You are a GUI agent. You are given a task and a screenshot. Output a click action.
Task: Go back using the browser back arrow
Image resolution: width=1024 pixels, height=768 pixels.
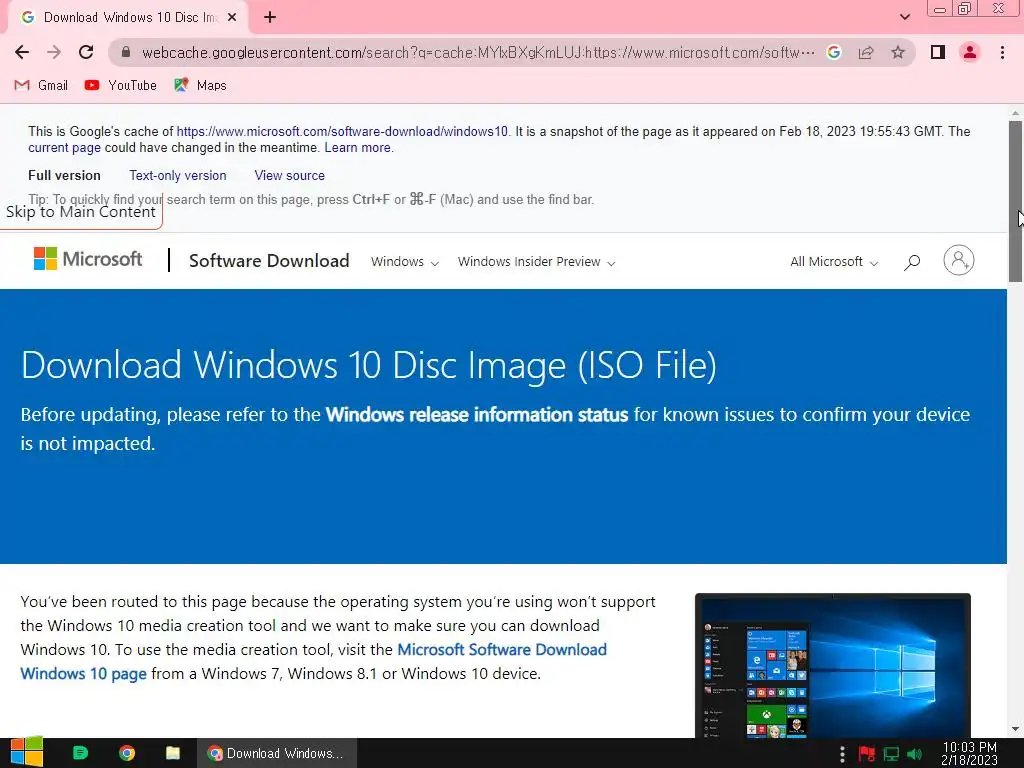point(22,52)
